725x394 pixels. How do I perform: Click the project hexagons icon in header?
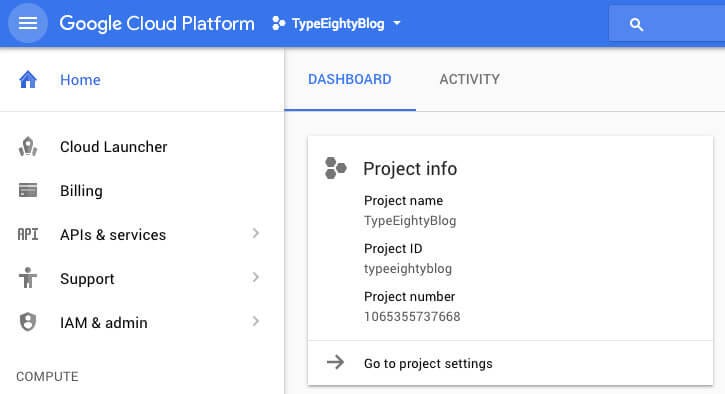pos(278,23)
